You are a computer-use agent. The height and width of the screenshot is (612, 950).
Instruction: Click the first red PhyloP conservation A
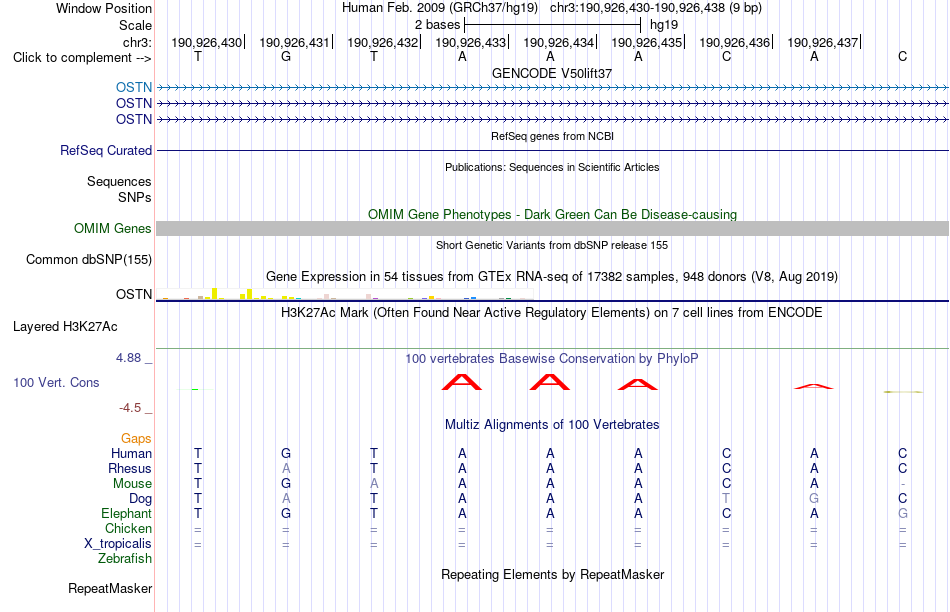[462, 382]
